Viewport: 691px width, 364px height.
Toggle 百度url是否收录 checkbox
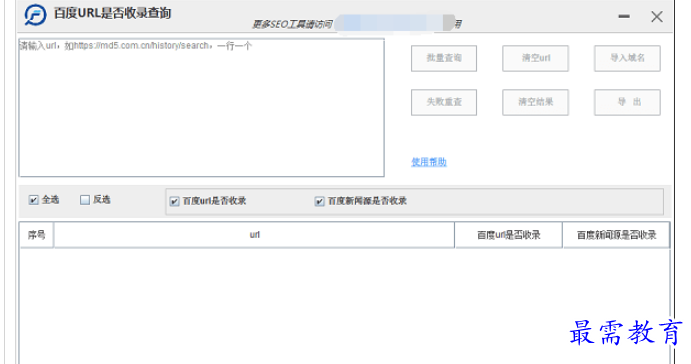pos(175,201)
